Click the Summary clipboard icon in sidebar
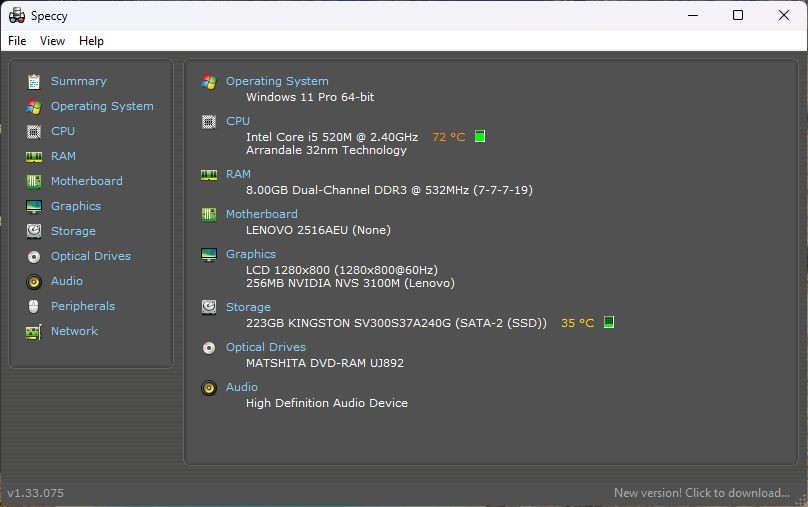 coord(34,81)
